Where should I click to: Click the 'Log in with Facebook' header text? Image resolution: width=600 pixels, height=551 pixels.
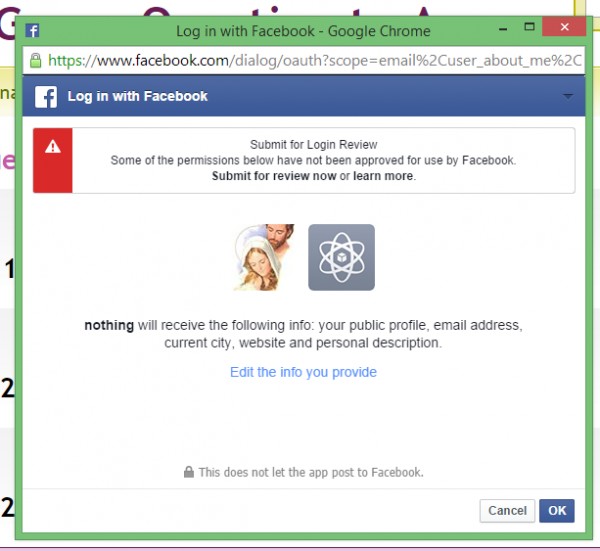point(138,97)
